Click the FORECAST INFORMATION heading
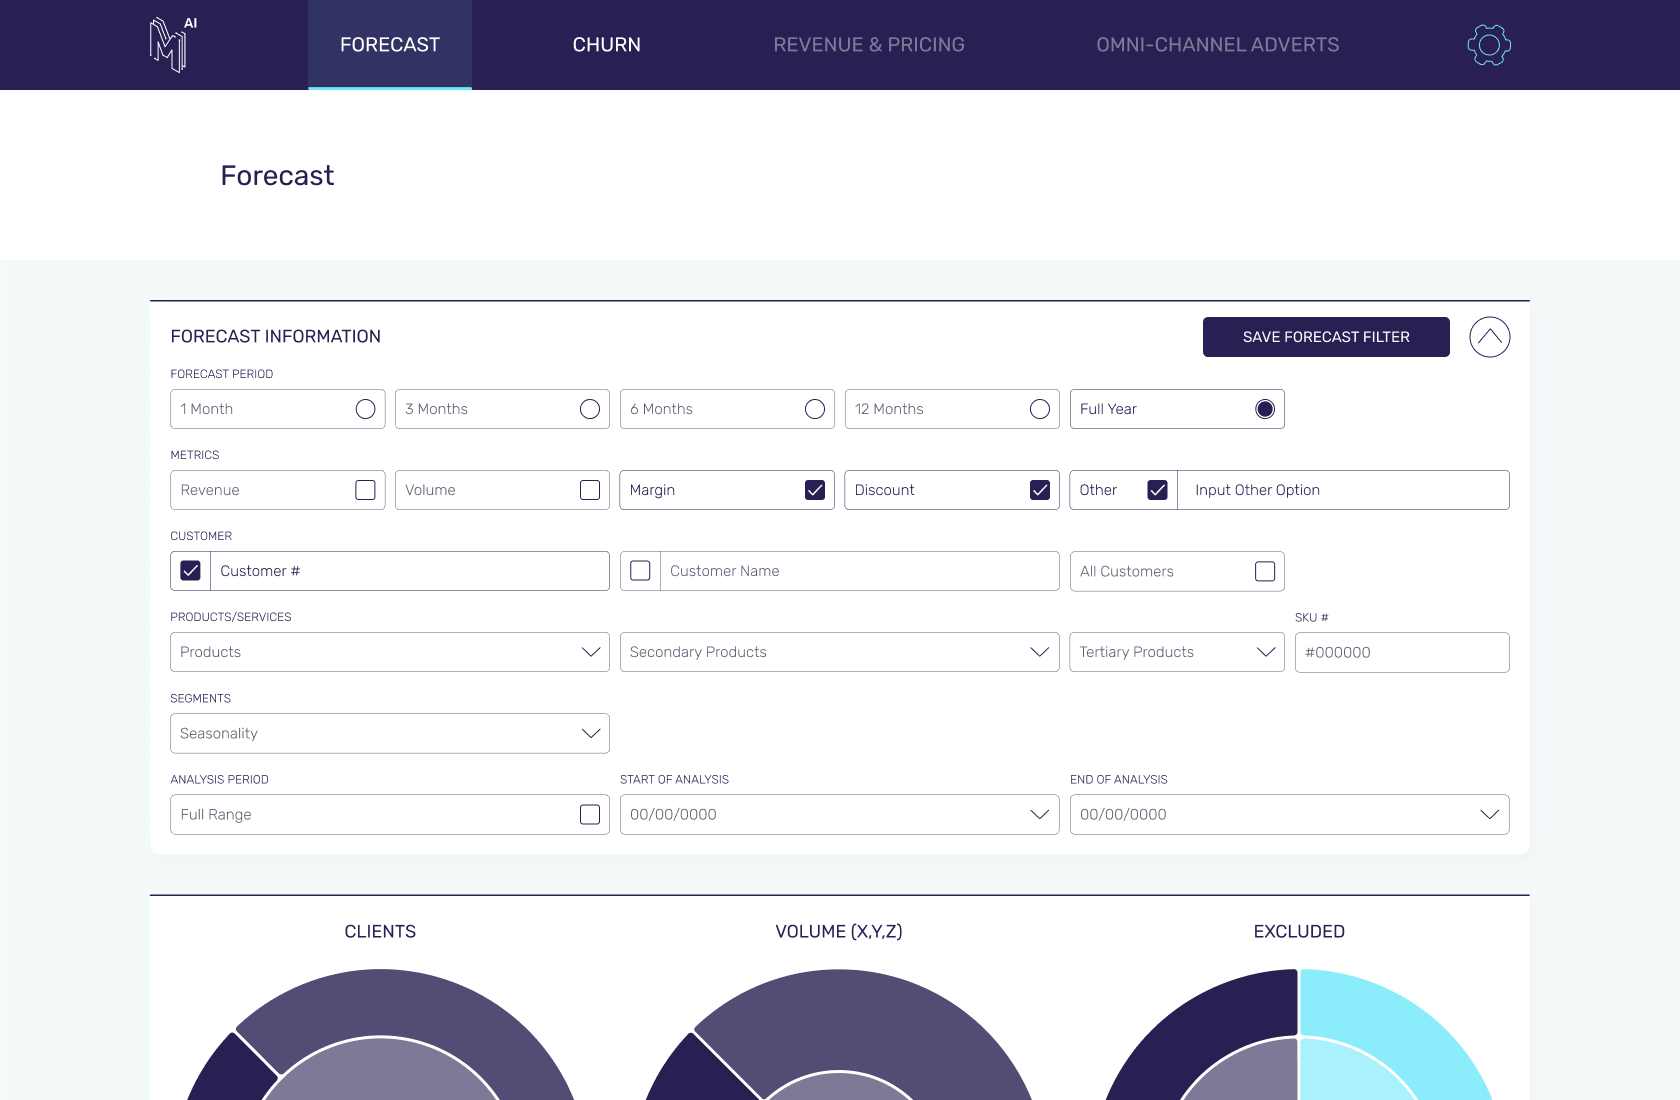Image resolution: width=1680 pixels, height=1100 pixels. point(275,337)
